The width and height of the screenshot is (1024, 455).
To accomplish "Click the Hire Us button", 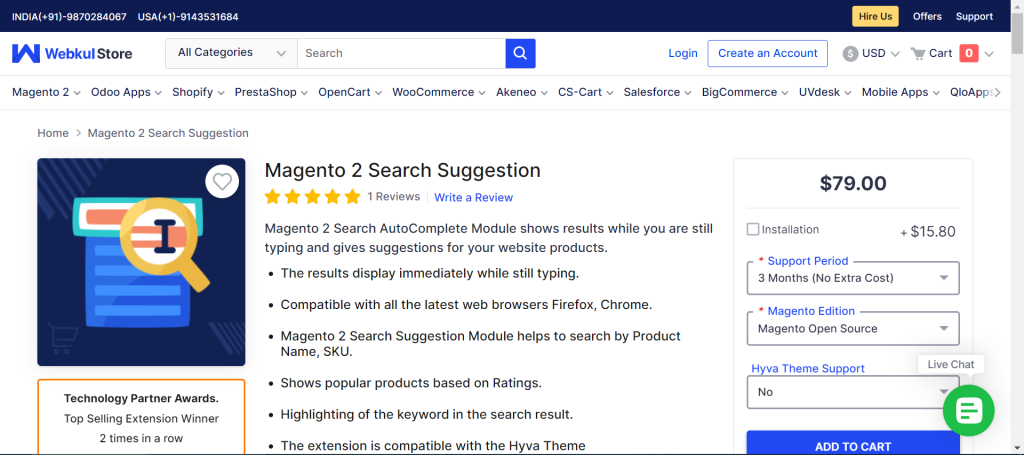I will point(875,16).
